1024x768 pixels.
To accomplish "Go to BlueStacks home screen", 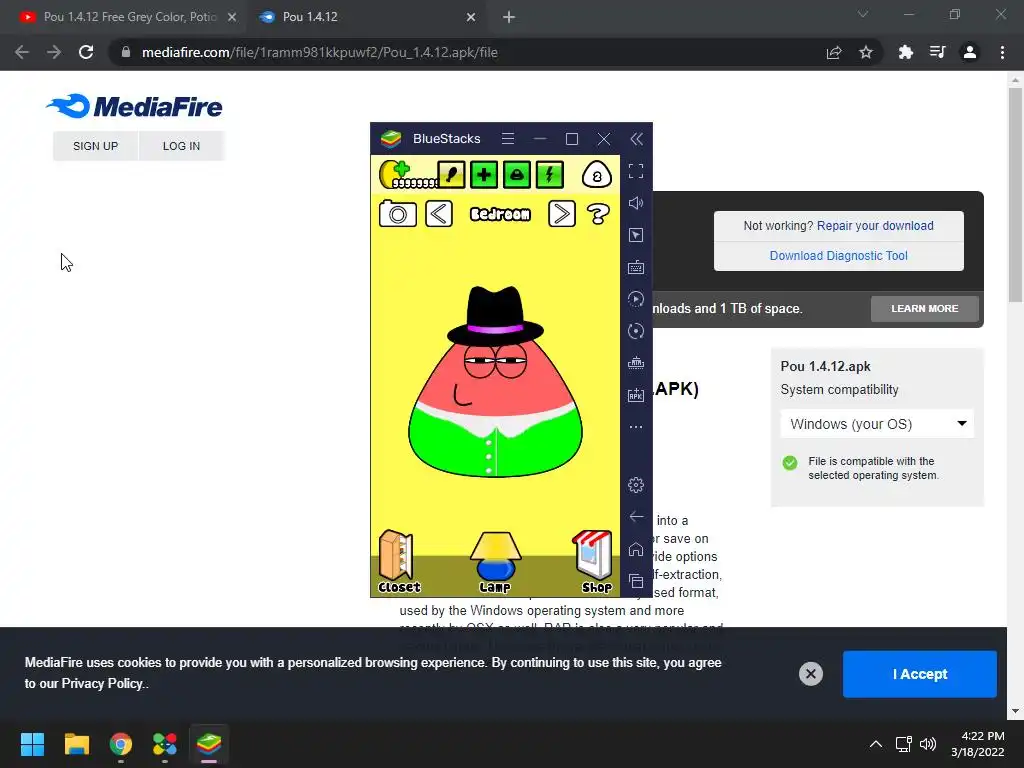I will pyautogui.click(x=636, y=549).
